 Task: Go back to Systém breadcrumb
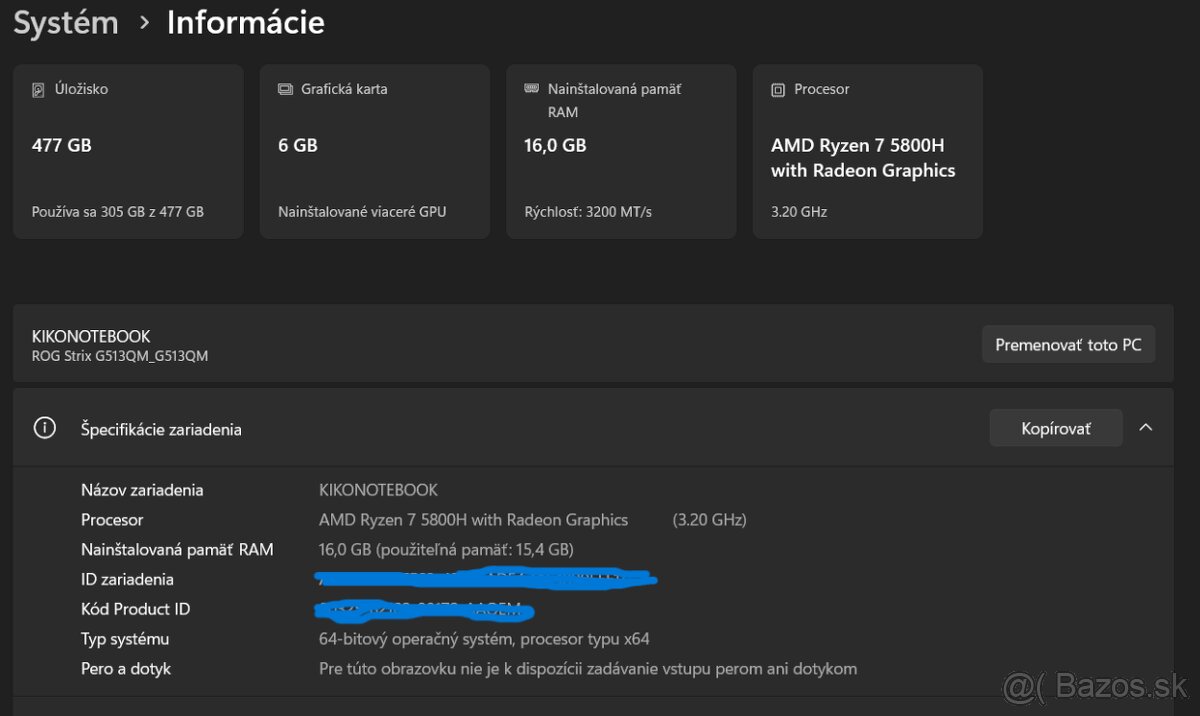(66, 22)
